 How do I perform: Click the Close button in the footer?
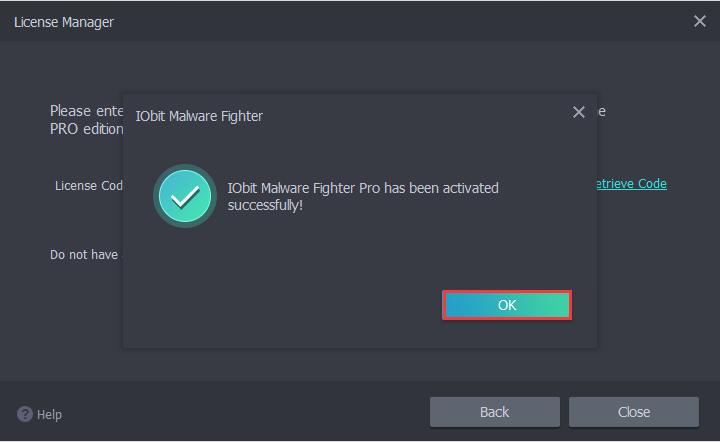tap(634, 412)
